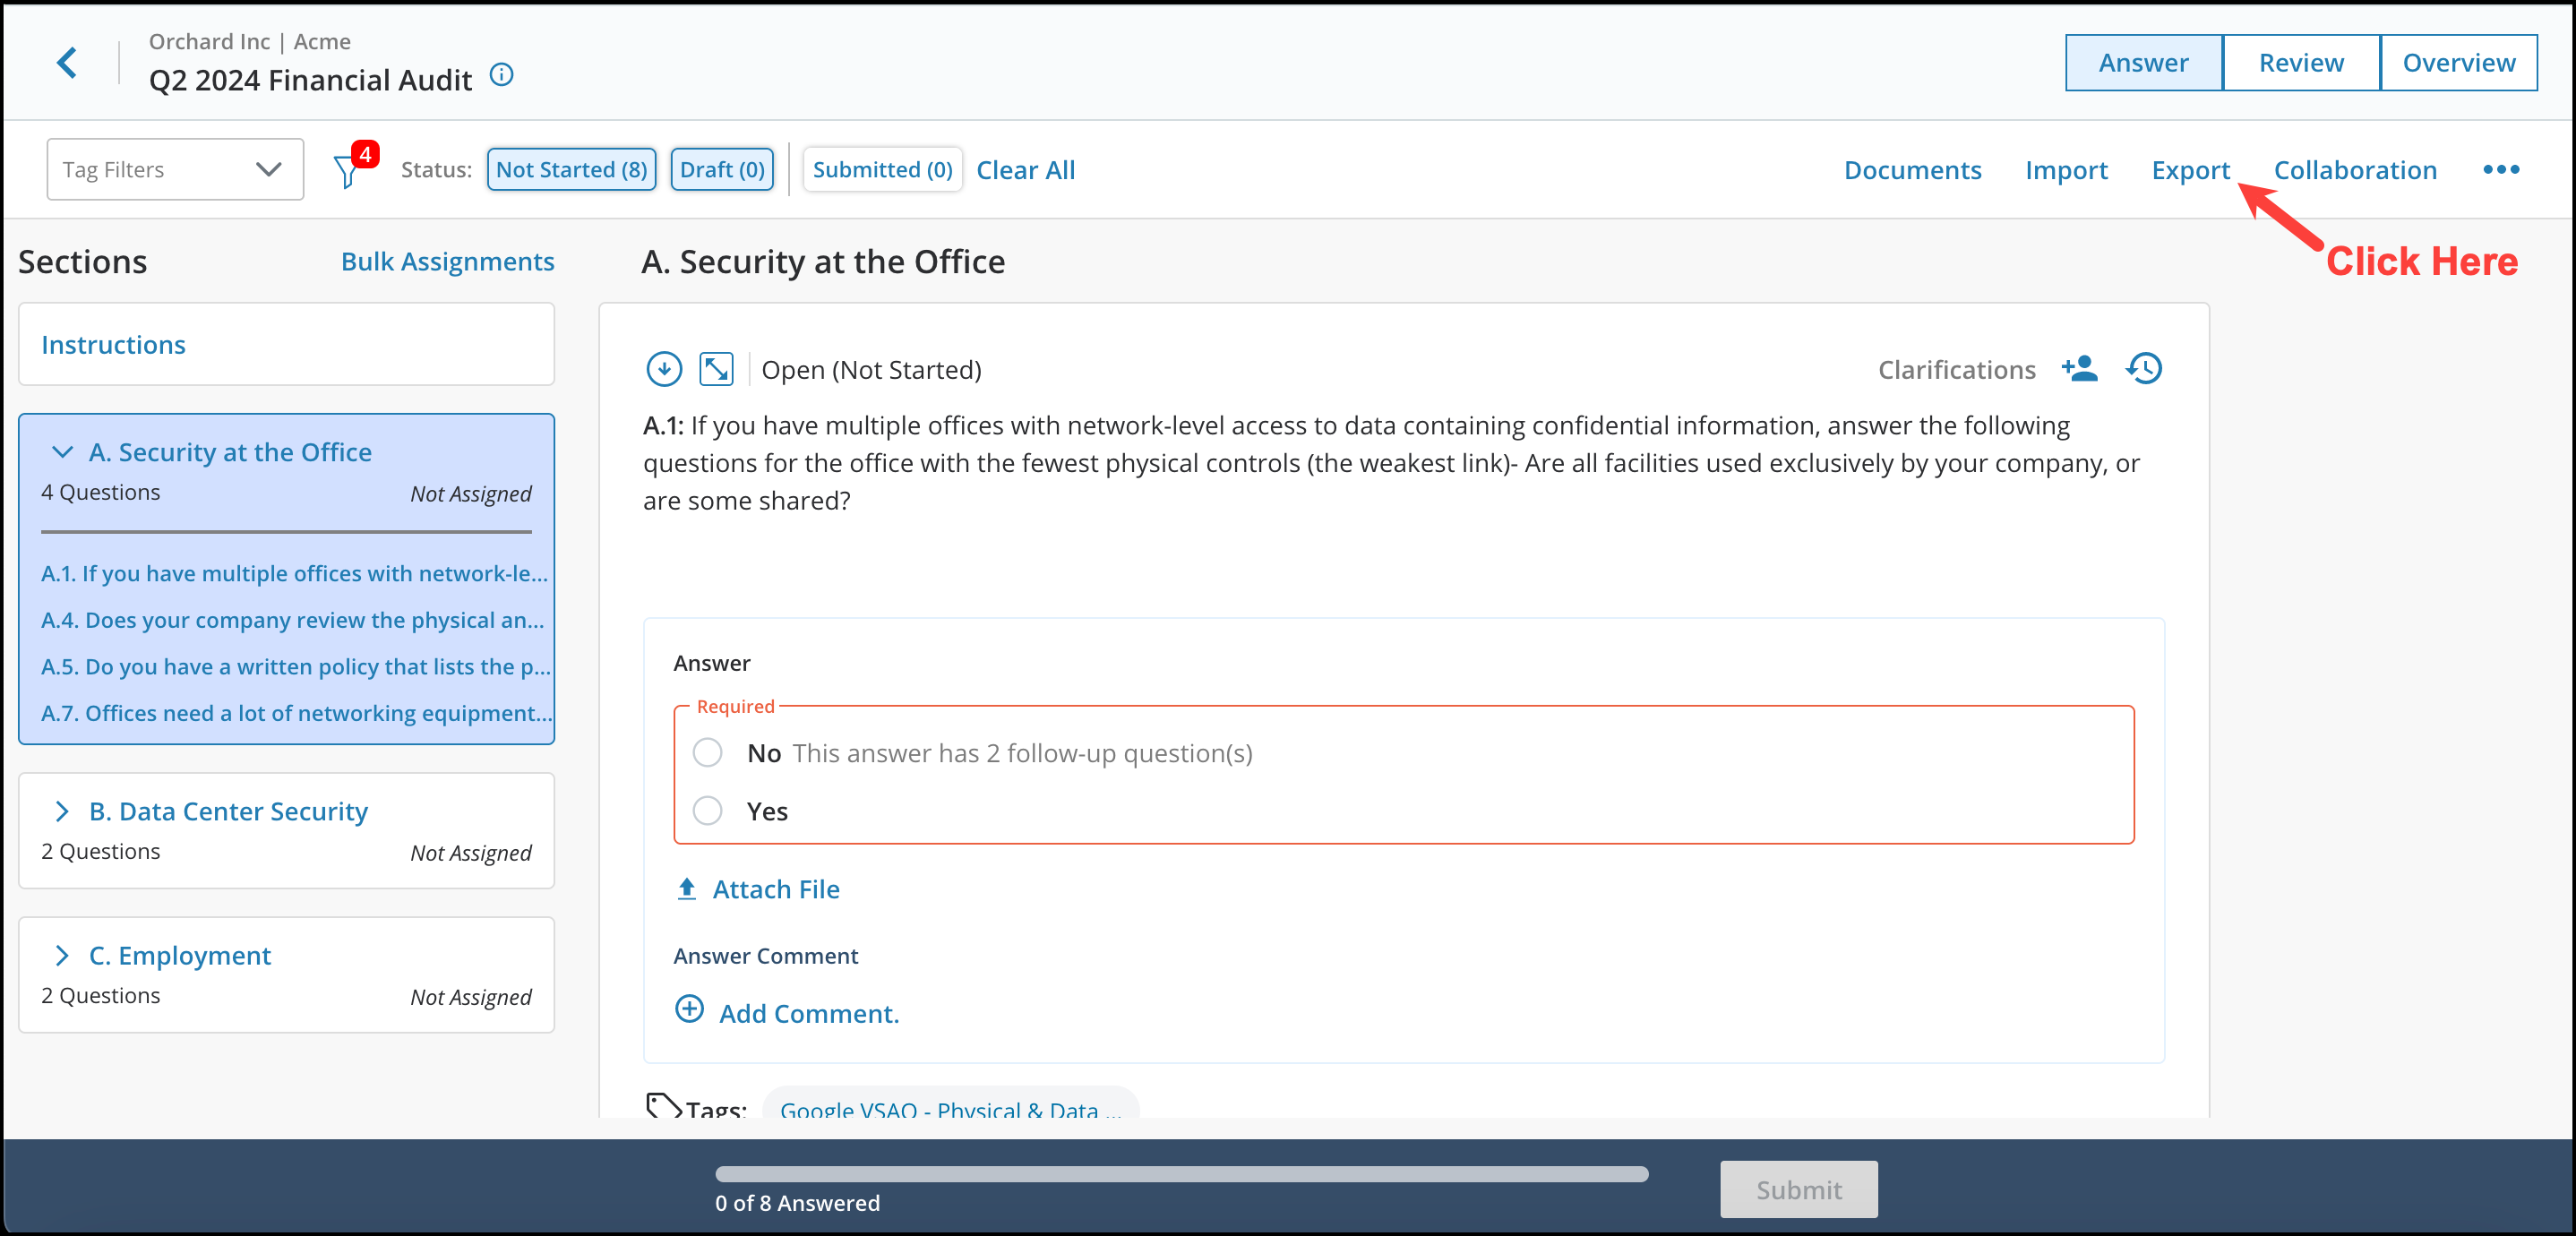The height and width of the screenshot is (1236, 2576).
Task: Open the three-dot overflow menu
Action: [2500, 169]
